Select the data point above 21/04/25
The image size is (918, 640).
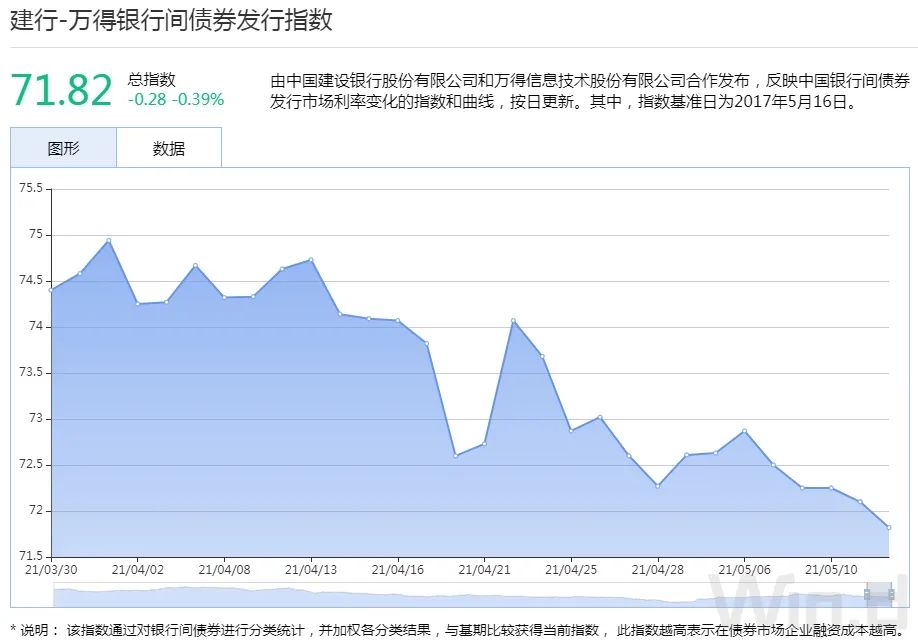tap(571, 430)
